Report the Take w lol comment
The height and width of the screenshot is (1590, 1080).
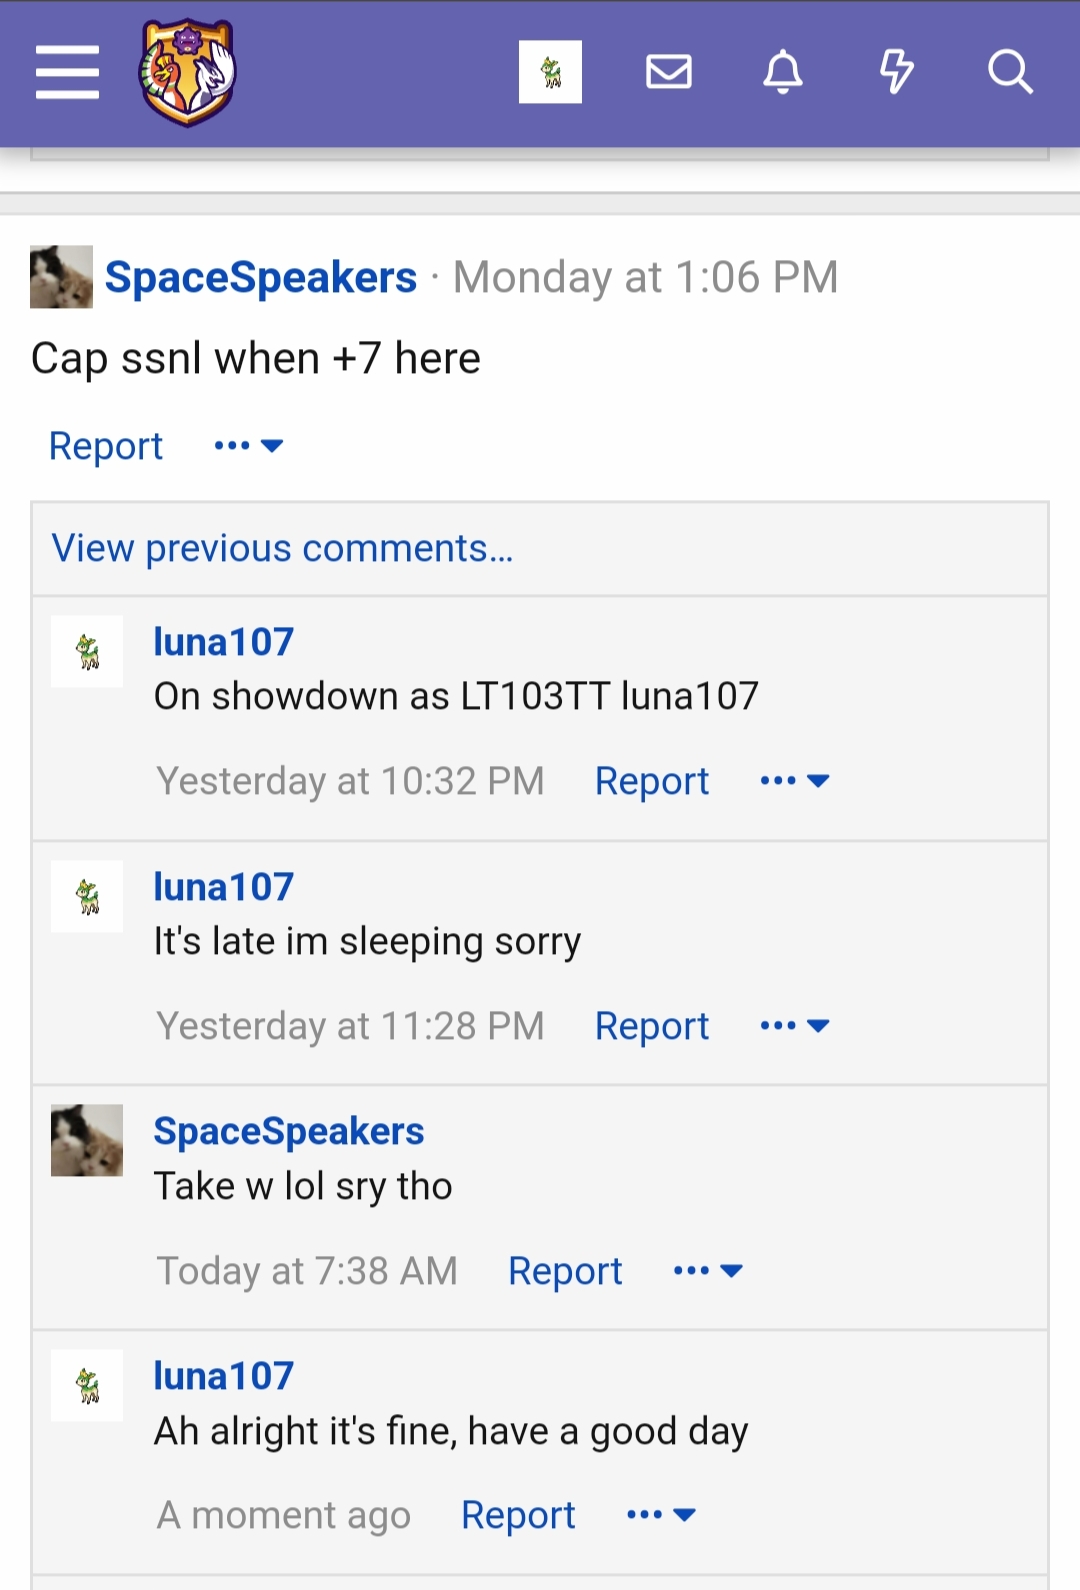point(565,1271)
